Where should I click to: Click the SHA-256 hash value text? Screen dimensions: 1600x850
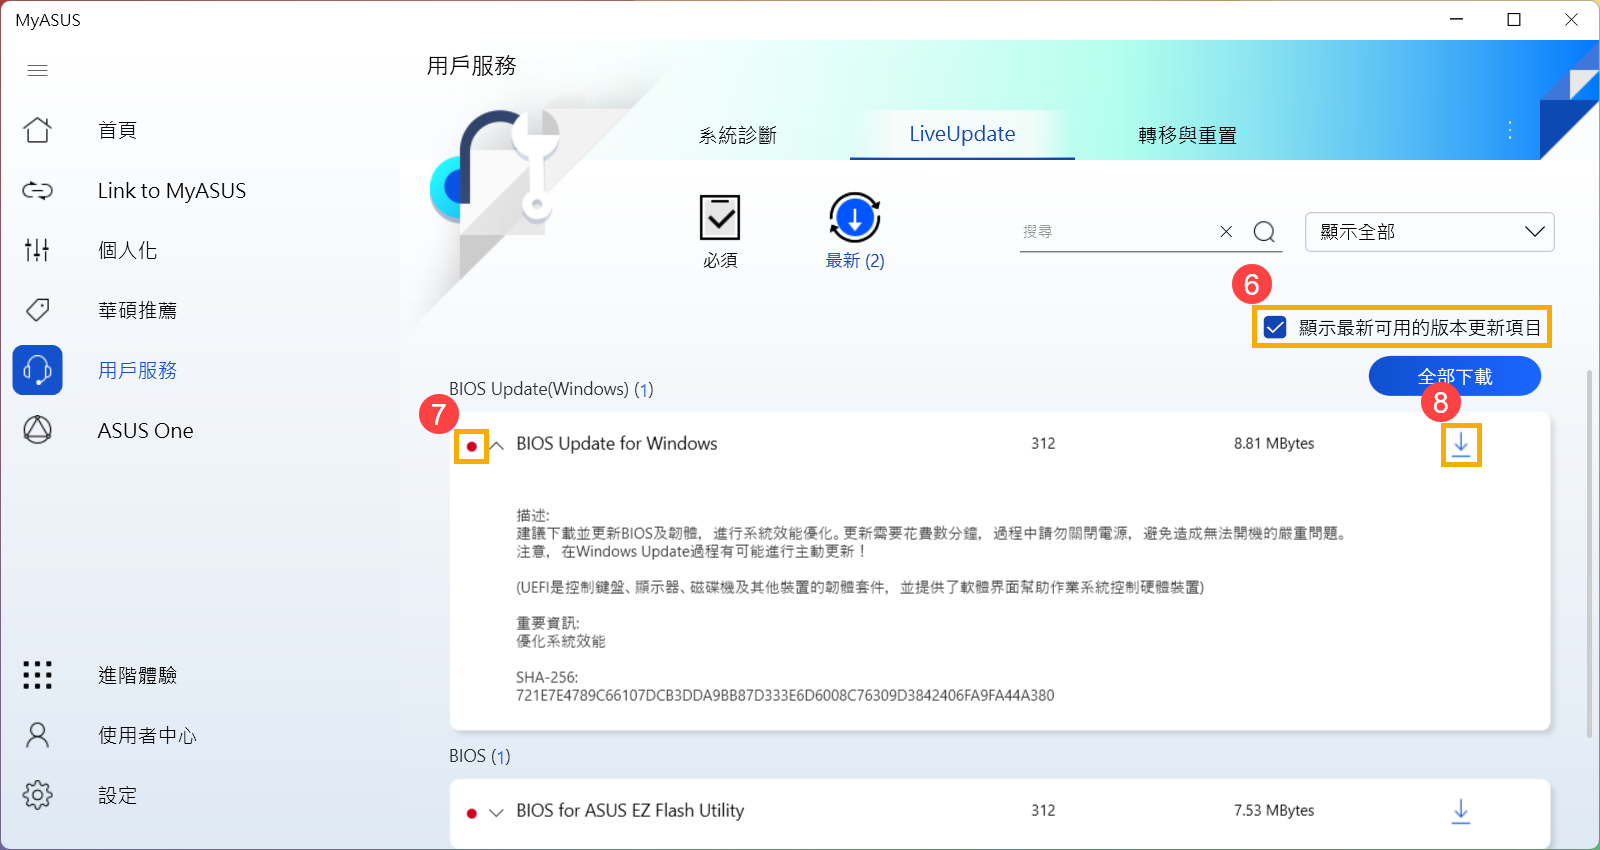785,695
